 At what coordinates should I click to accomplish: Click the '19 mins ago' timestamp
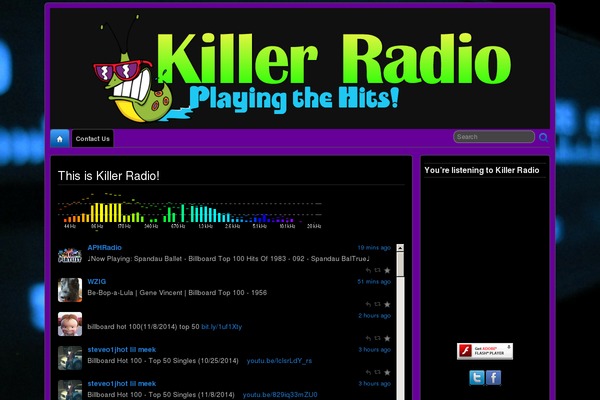coord(374,248)
